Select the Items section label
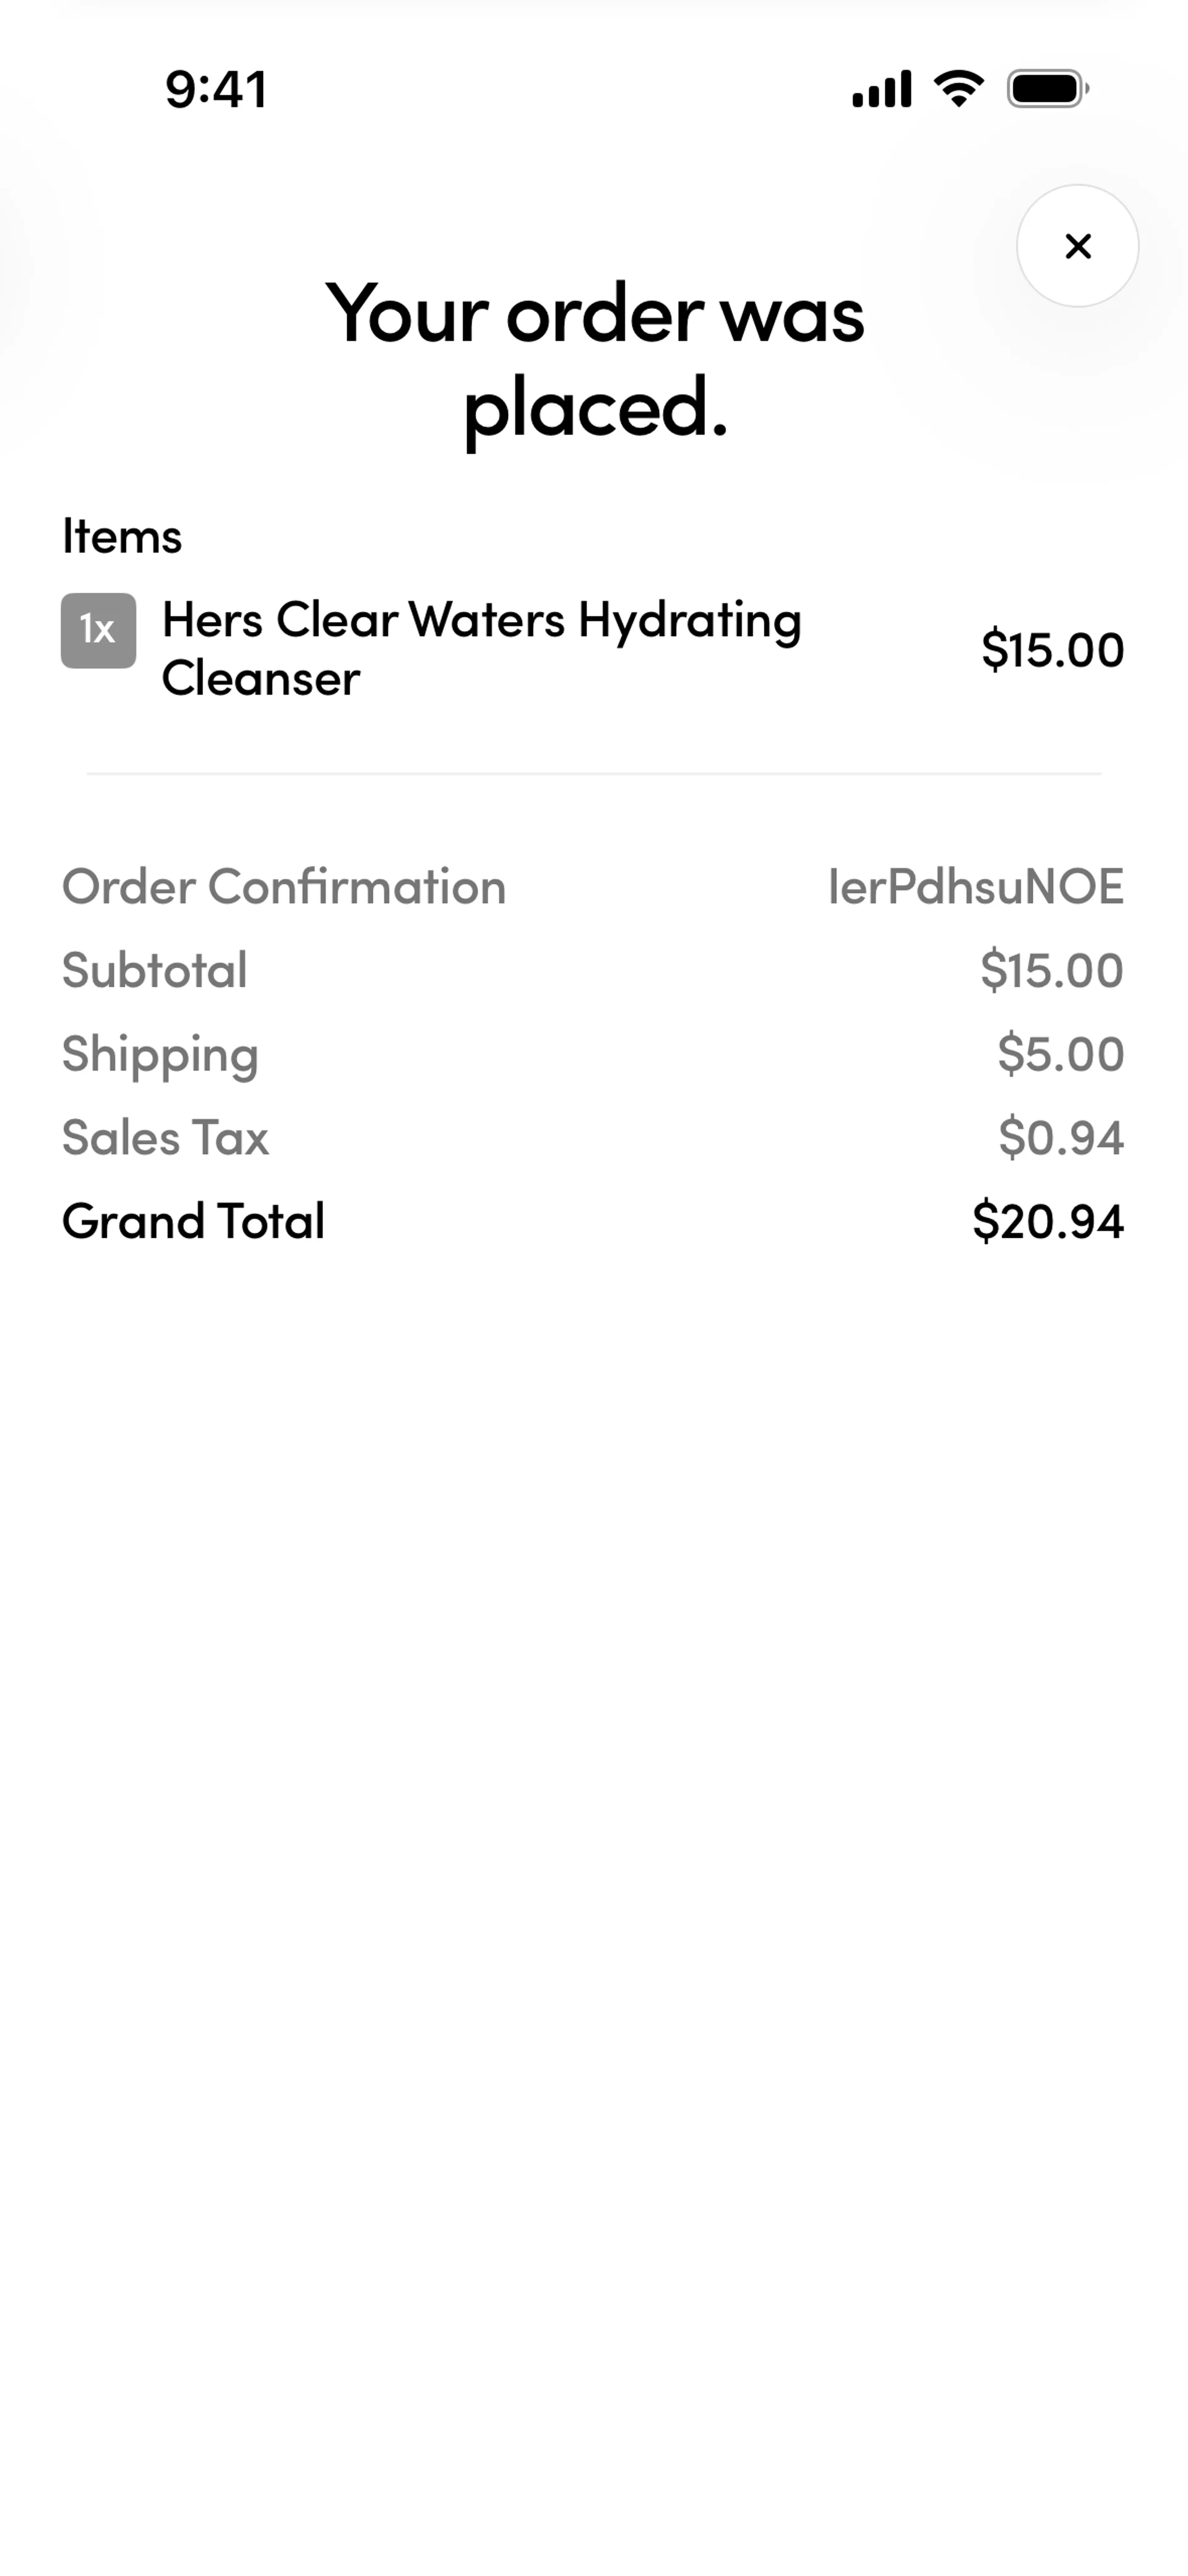The width and height of the screenshot is (1188, 2576). click(x=122, y=536)
